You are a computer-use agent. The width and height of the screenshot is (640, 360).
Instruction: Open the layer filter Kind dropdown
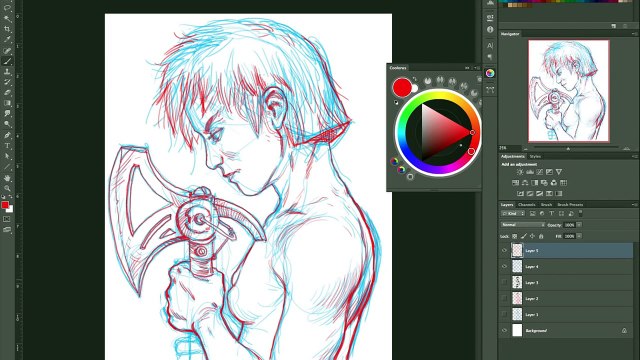[513, 213]
